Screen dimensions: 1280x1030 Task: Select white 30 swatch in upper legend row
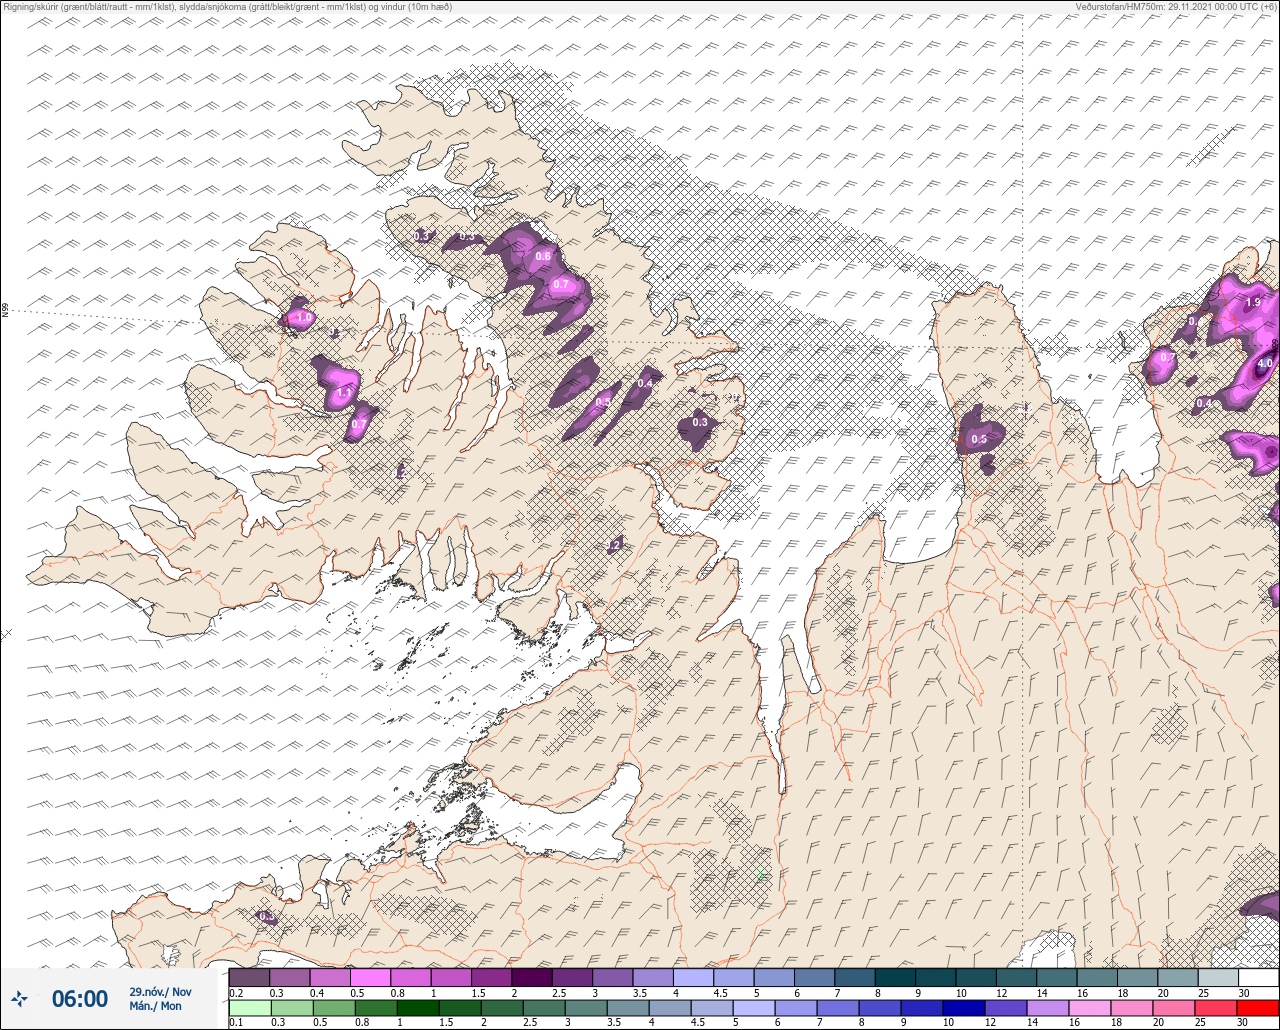click(1258, 977)
